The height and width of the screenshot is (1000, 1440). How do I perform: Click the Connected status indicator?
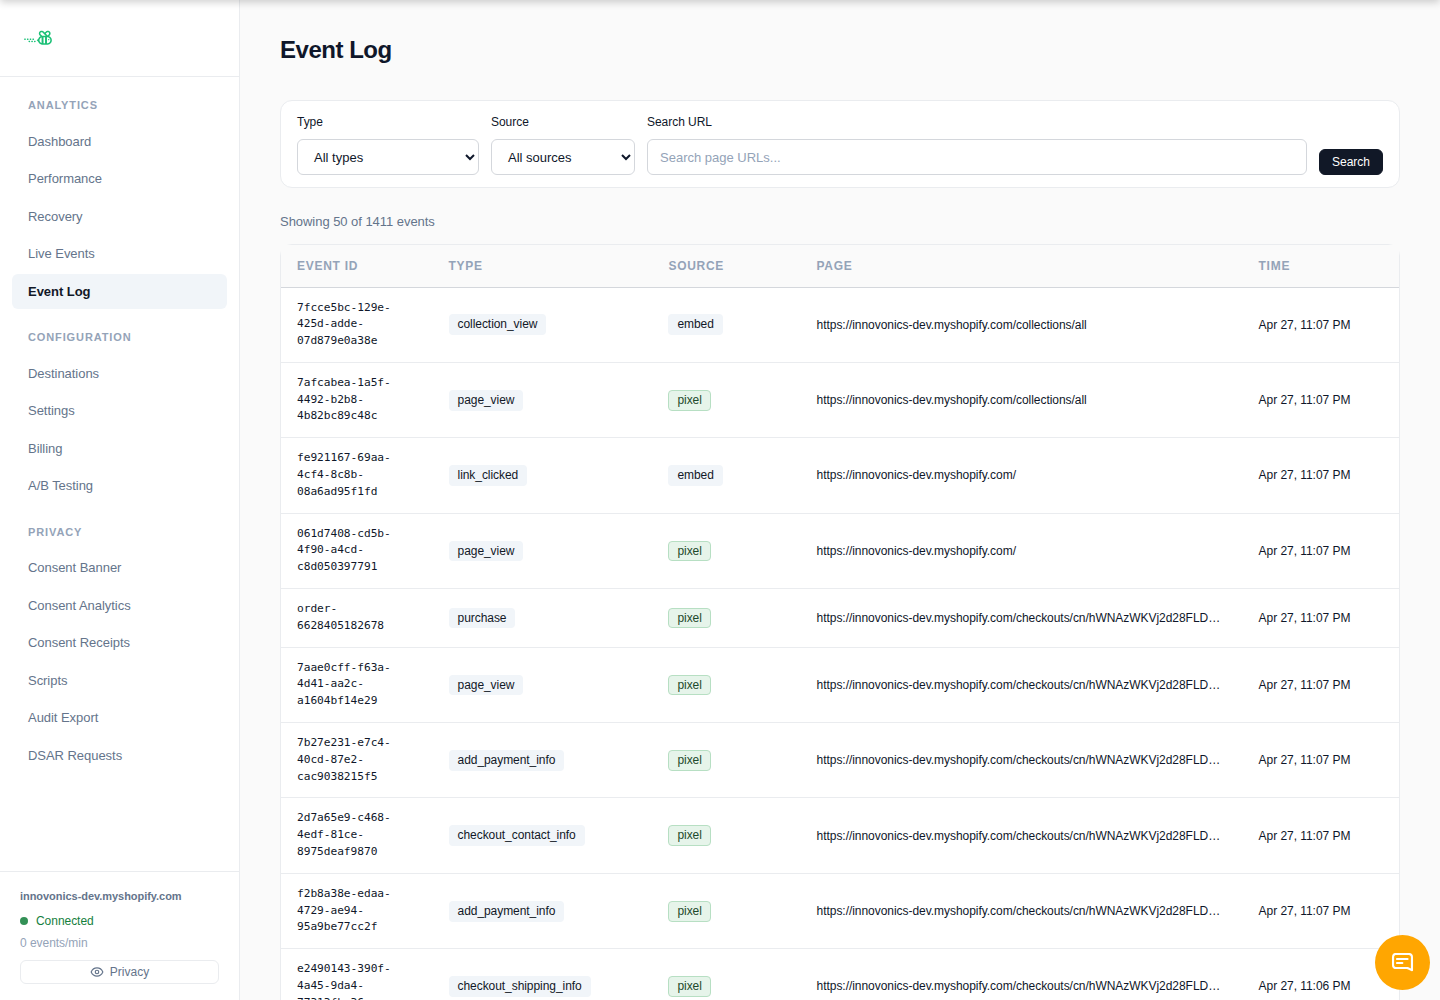[x=57, y=921]
